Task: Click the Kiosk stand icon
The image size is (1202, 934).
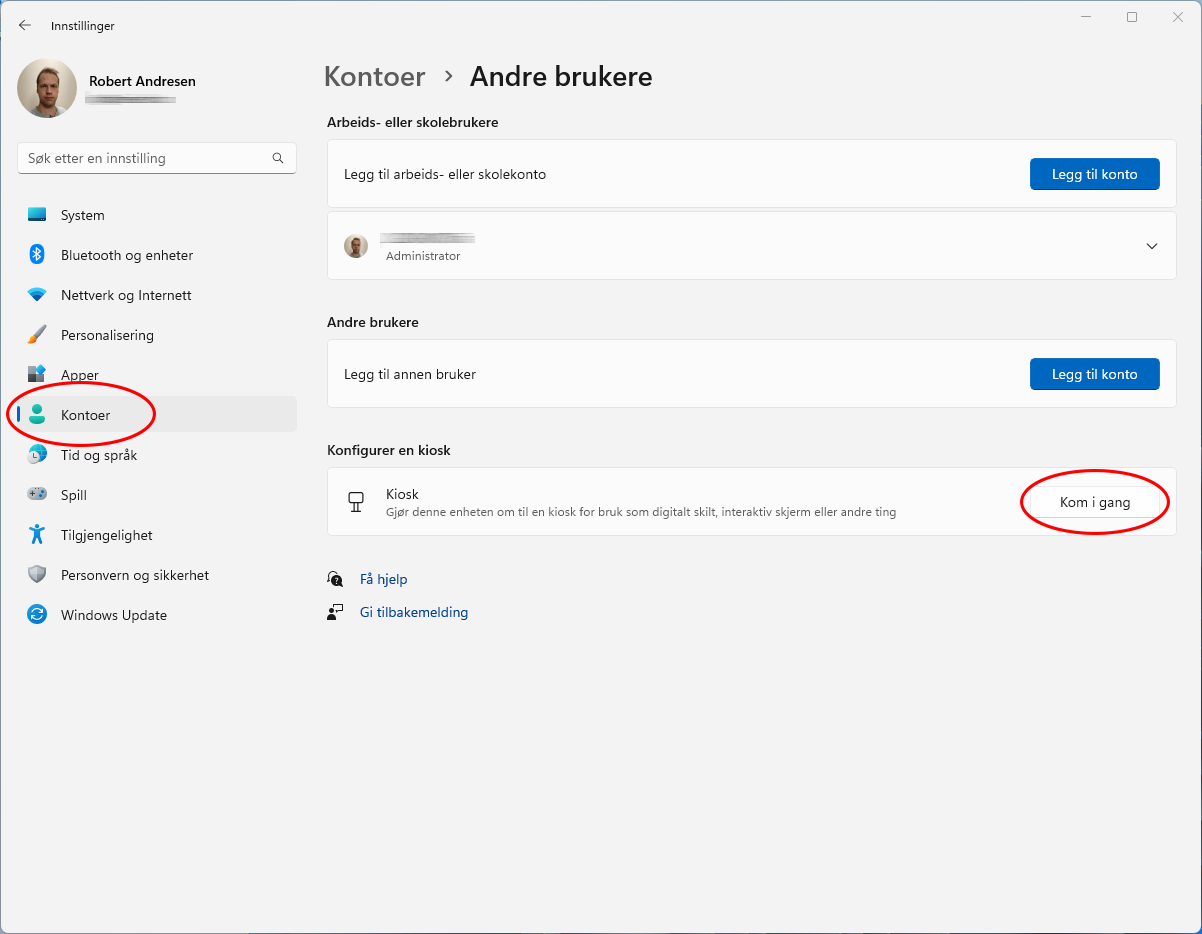Action: (x=355, y=502)
